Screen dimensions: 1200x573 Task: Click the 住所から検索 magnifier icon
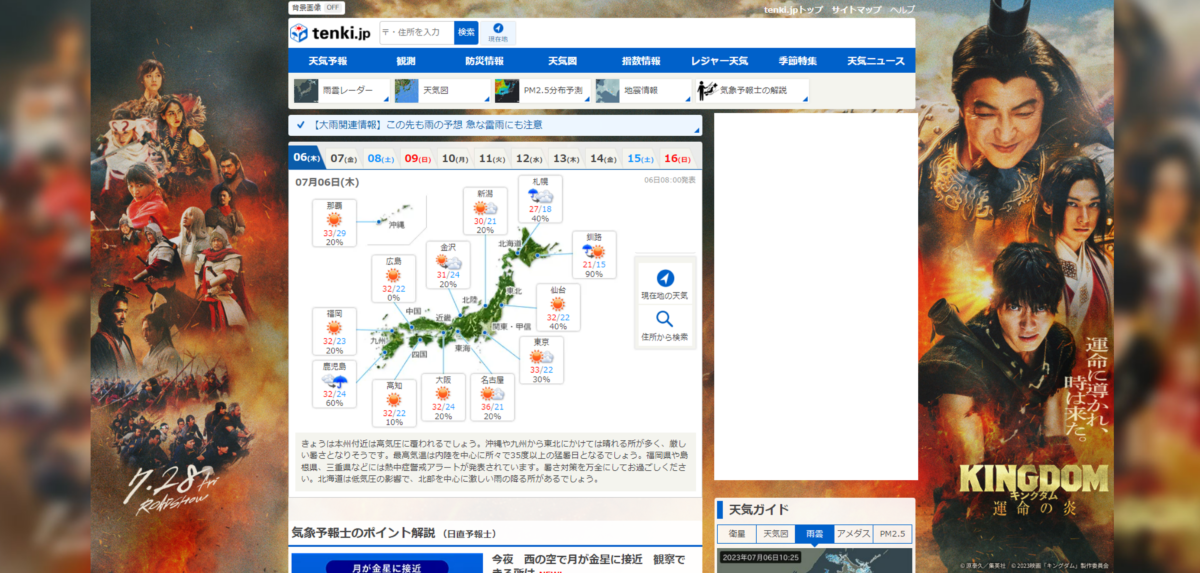click(665, 319)
